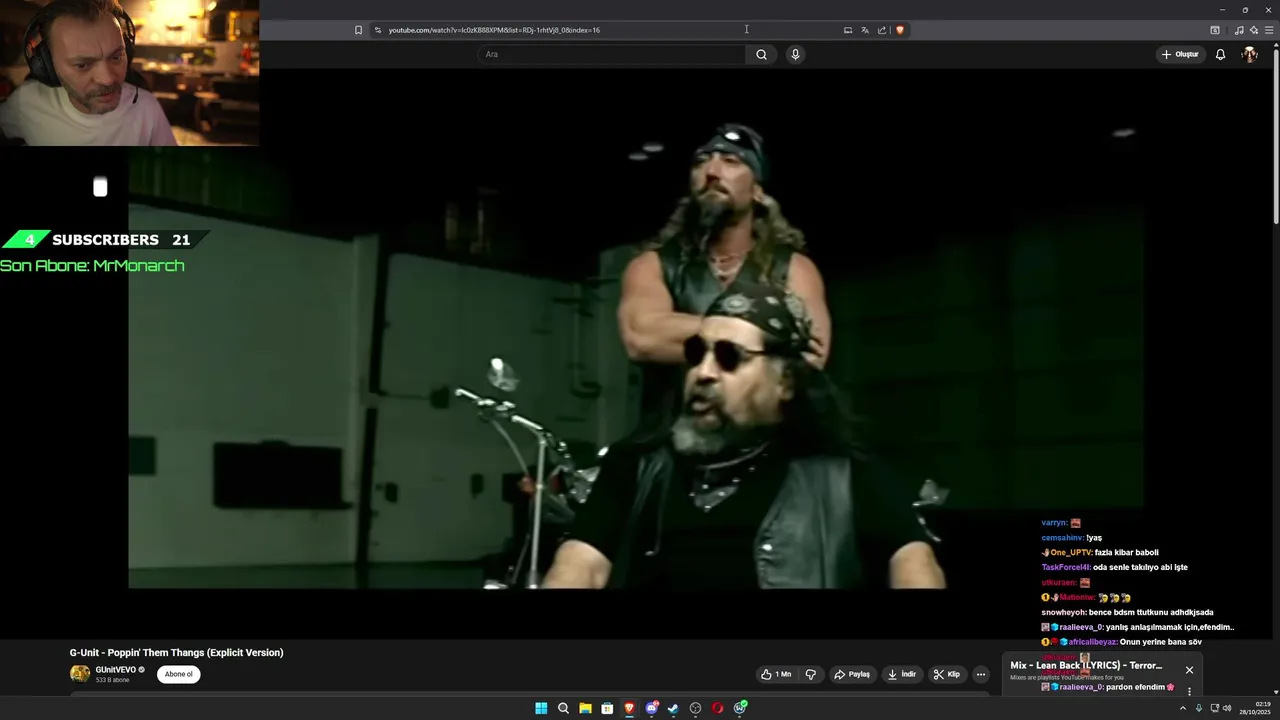Screen dimensions: 1280x720
Task: Open more actions three-dot button beside Klip
Action: pyautogui.click(x=981, y=674)
